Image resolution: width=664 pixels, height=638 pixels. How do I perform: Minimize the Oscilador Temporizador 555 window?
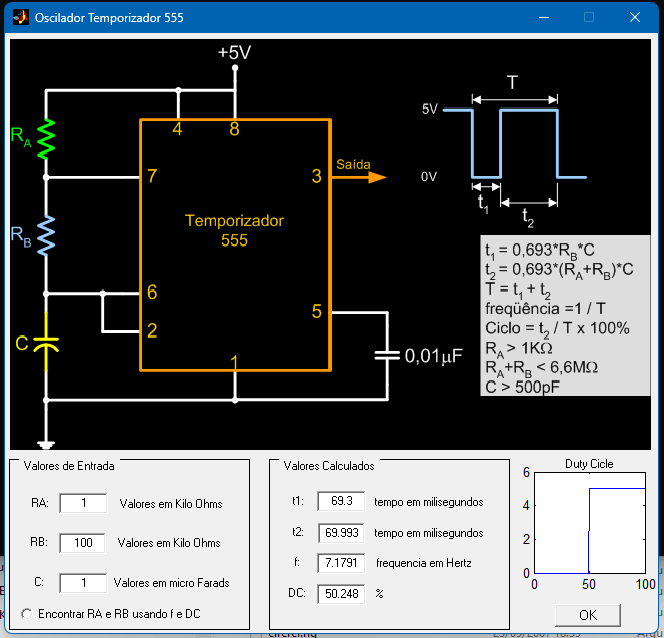pyautogui.click(x=544, y=17)
